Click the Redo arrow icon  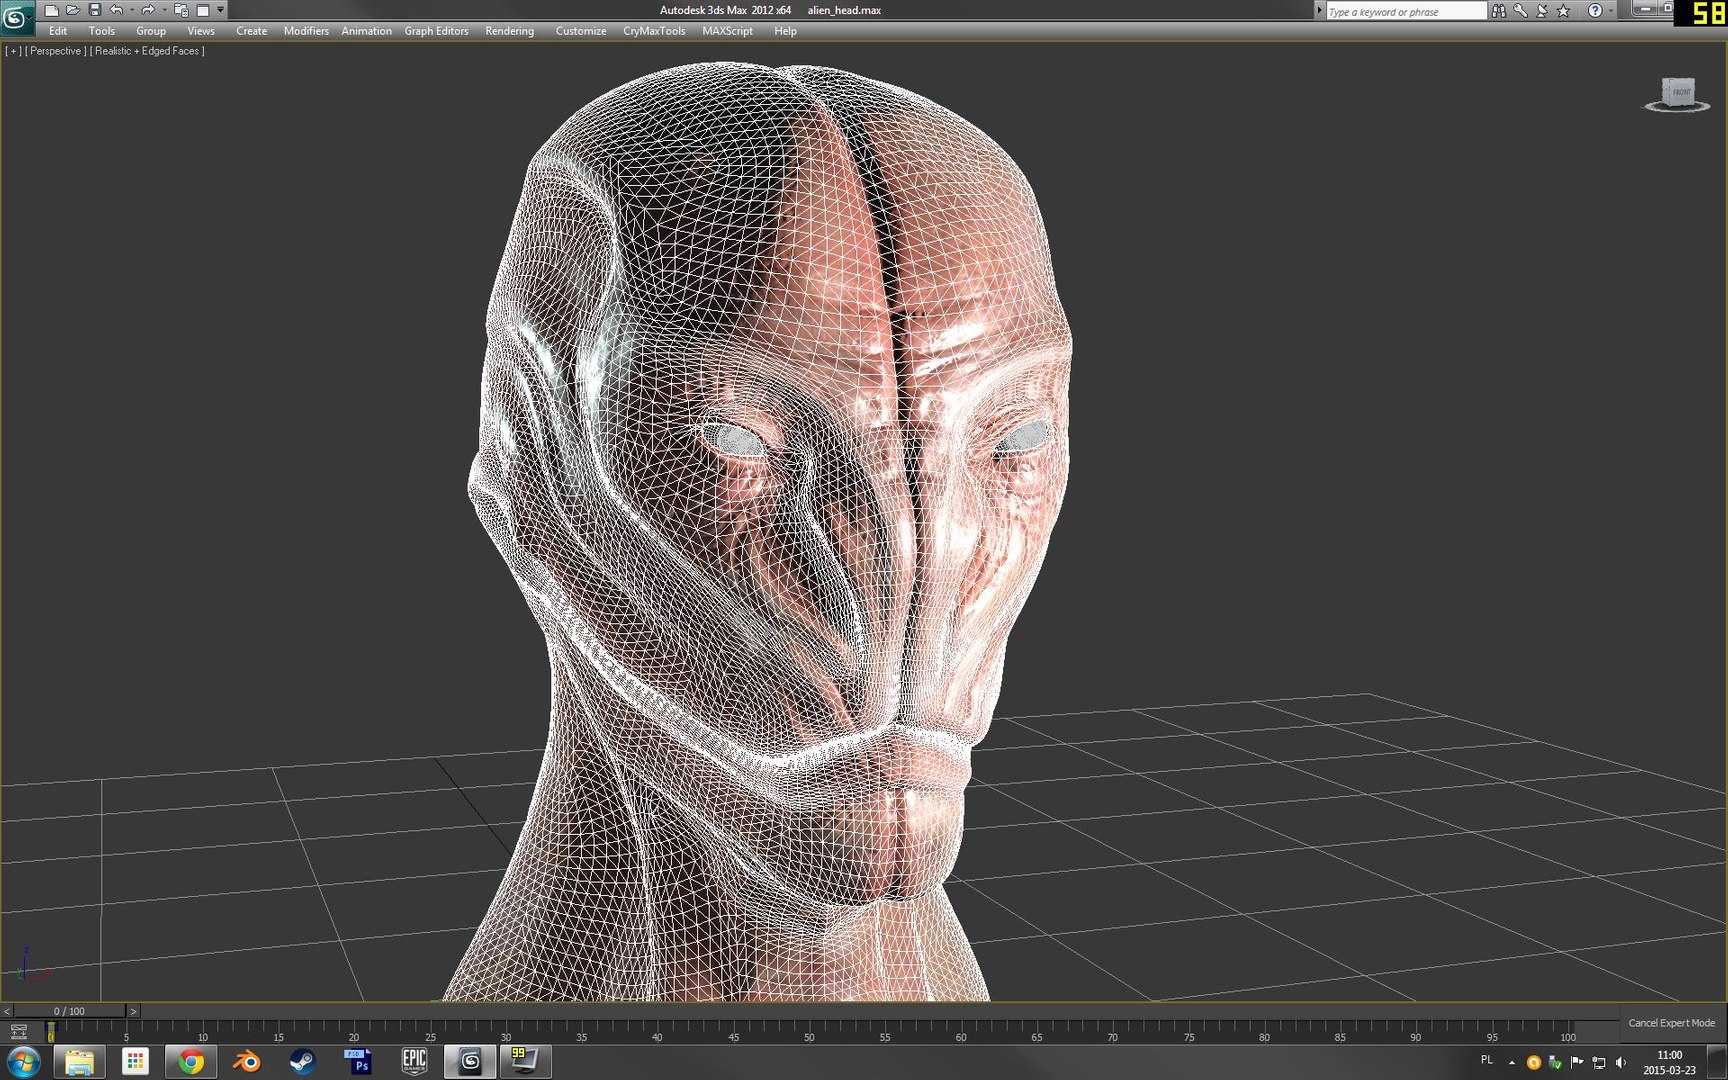(x=148, y=10)
